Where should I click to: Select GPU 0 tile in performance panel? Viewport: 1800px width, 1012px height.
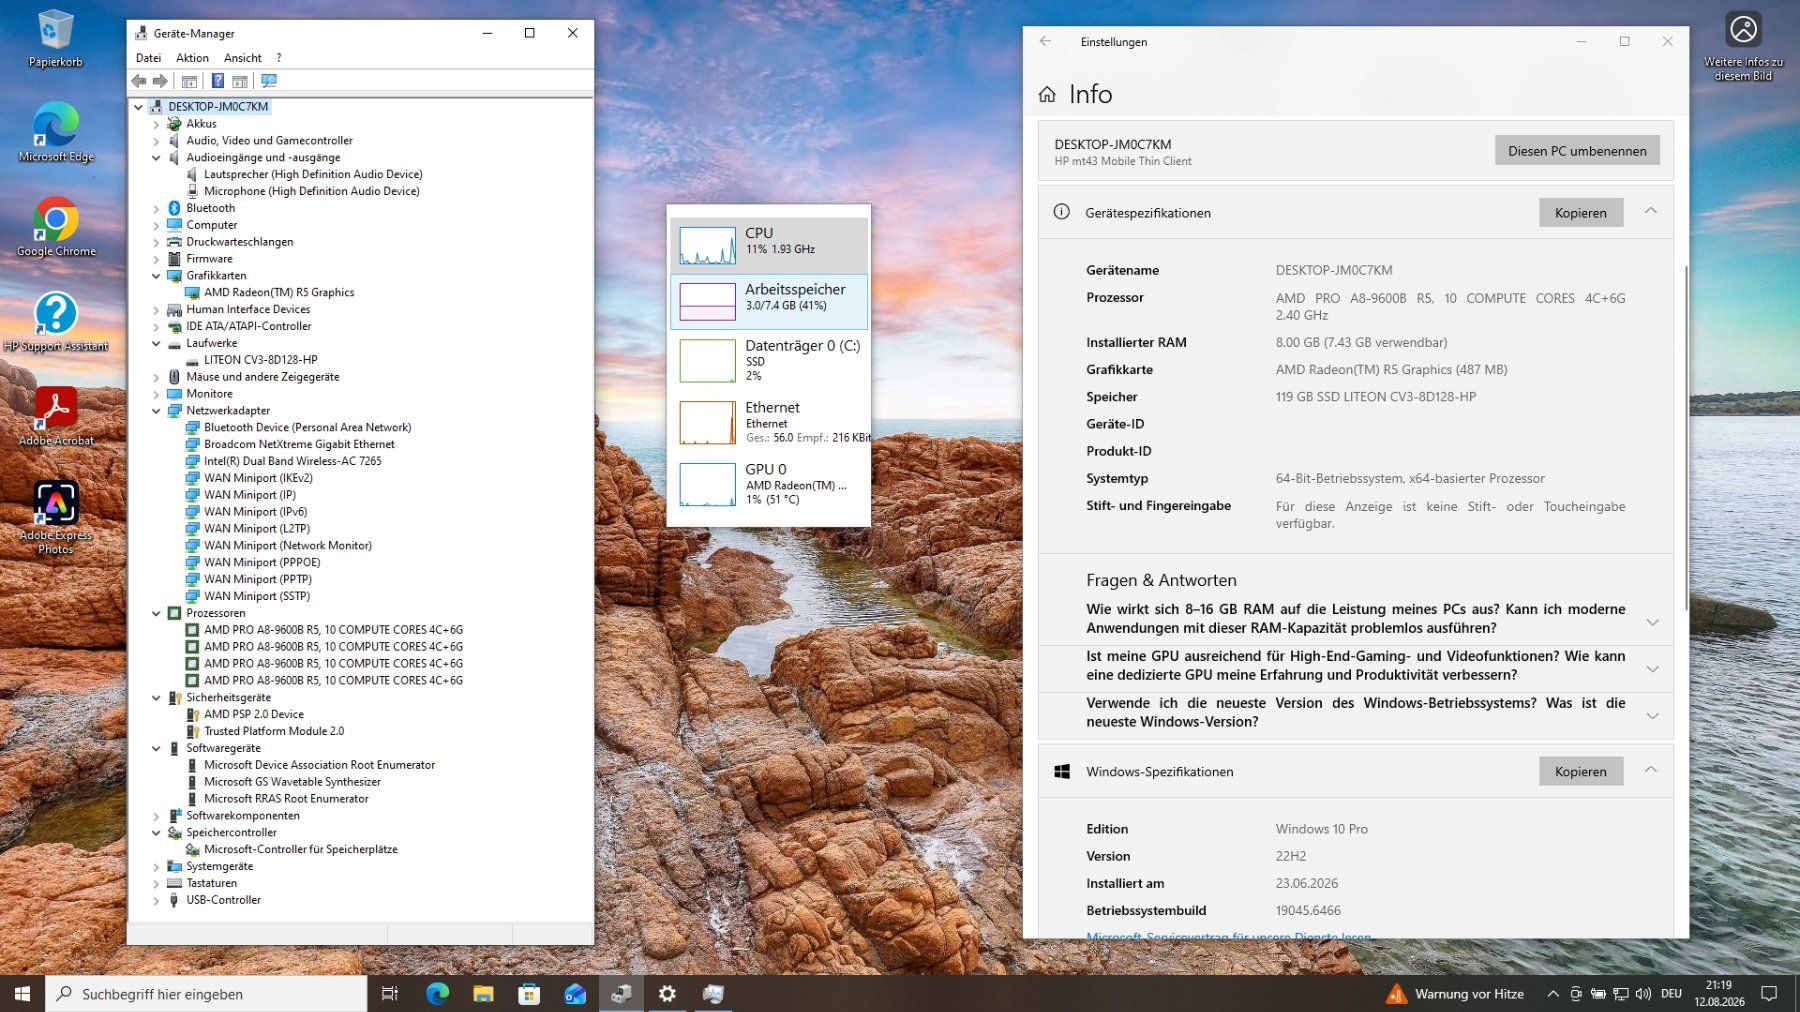(x=769, y=484)
